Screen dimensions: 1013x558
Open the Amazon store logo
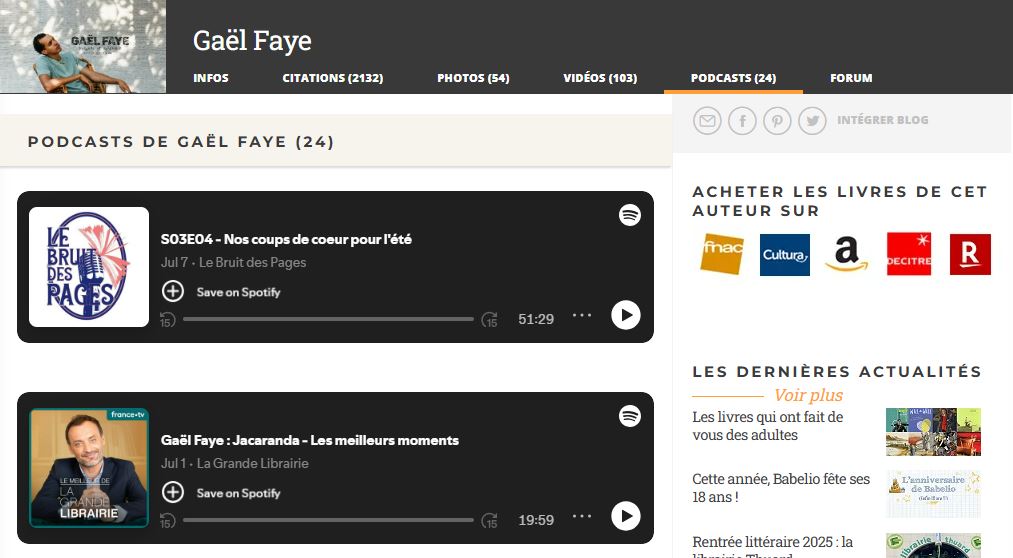click(x=846, y=253)
